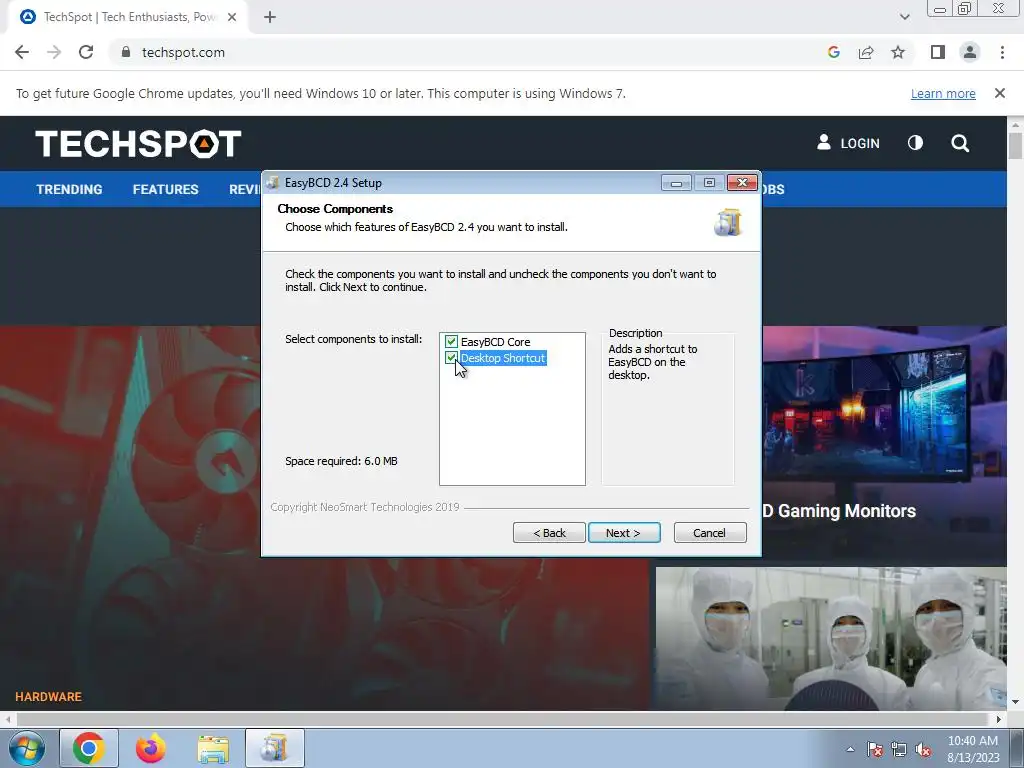1024x768 pixels.
Task: Open Chrome side panel
Action: [938, 52]
